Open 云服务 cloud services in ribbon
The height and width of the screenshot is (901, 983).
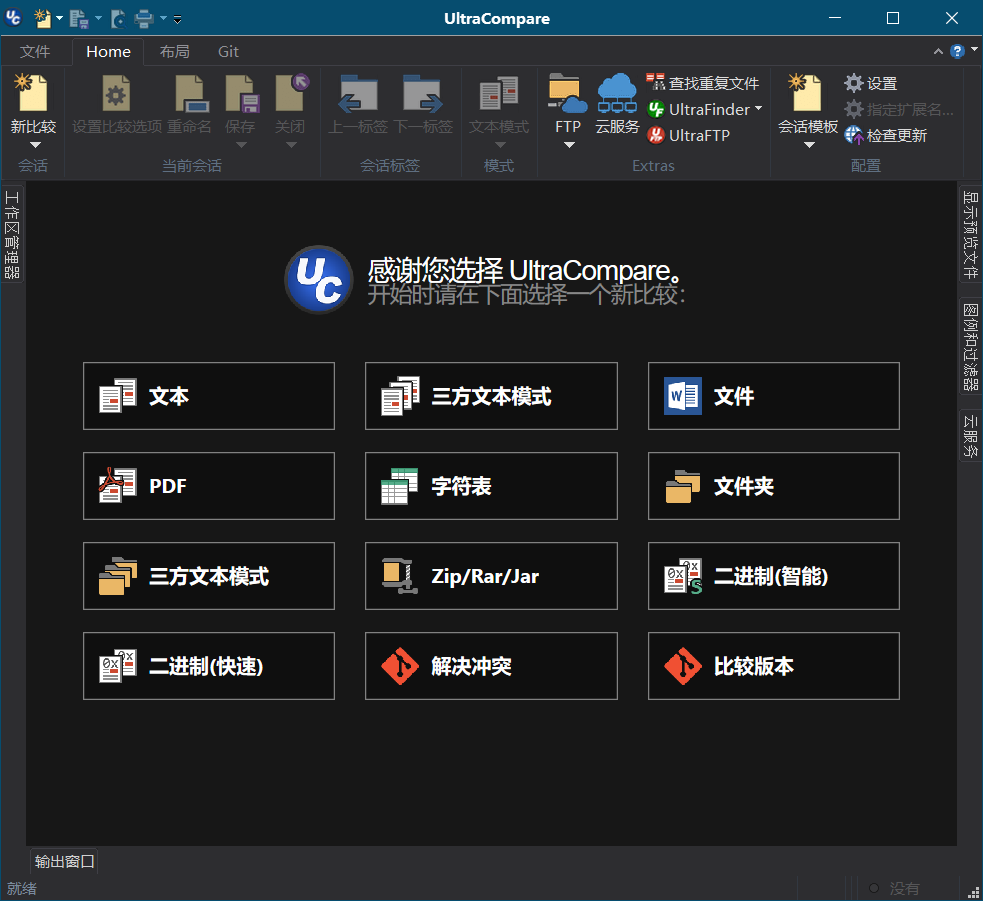coord(617,104)
